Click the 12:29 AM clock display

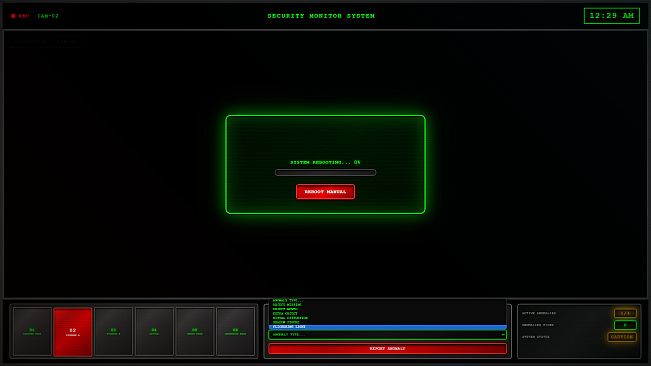click(612, 16)
